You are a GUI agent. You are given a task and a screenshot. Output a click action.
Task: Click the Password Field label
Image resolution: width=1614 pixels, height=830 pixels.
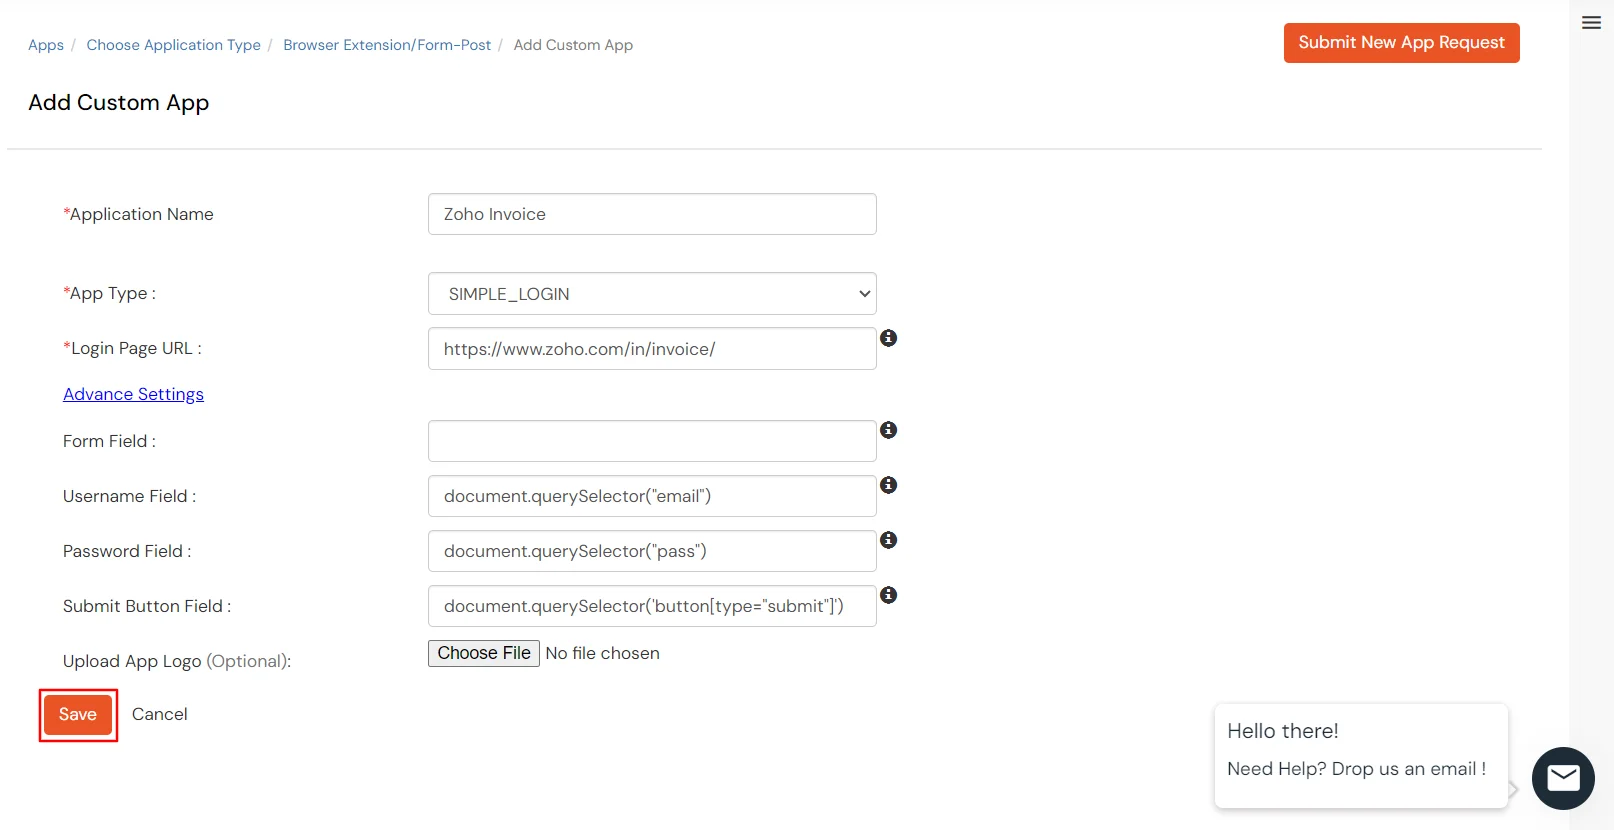coord(127,551)
